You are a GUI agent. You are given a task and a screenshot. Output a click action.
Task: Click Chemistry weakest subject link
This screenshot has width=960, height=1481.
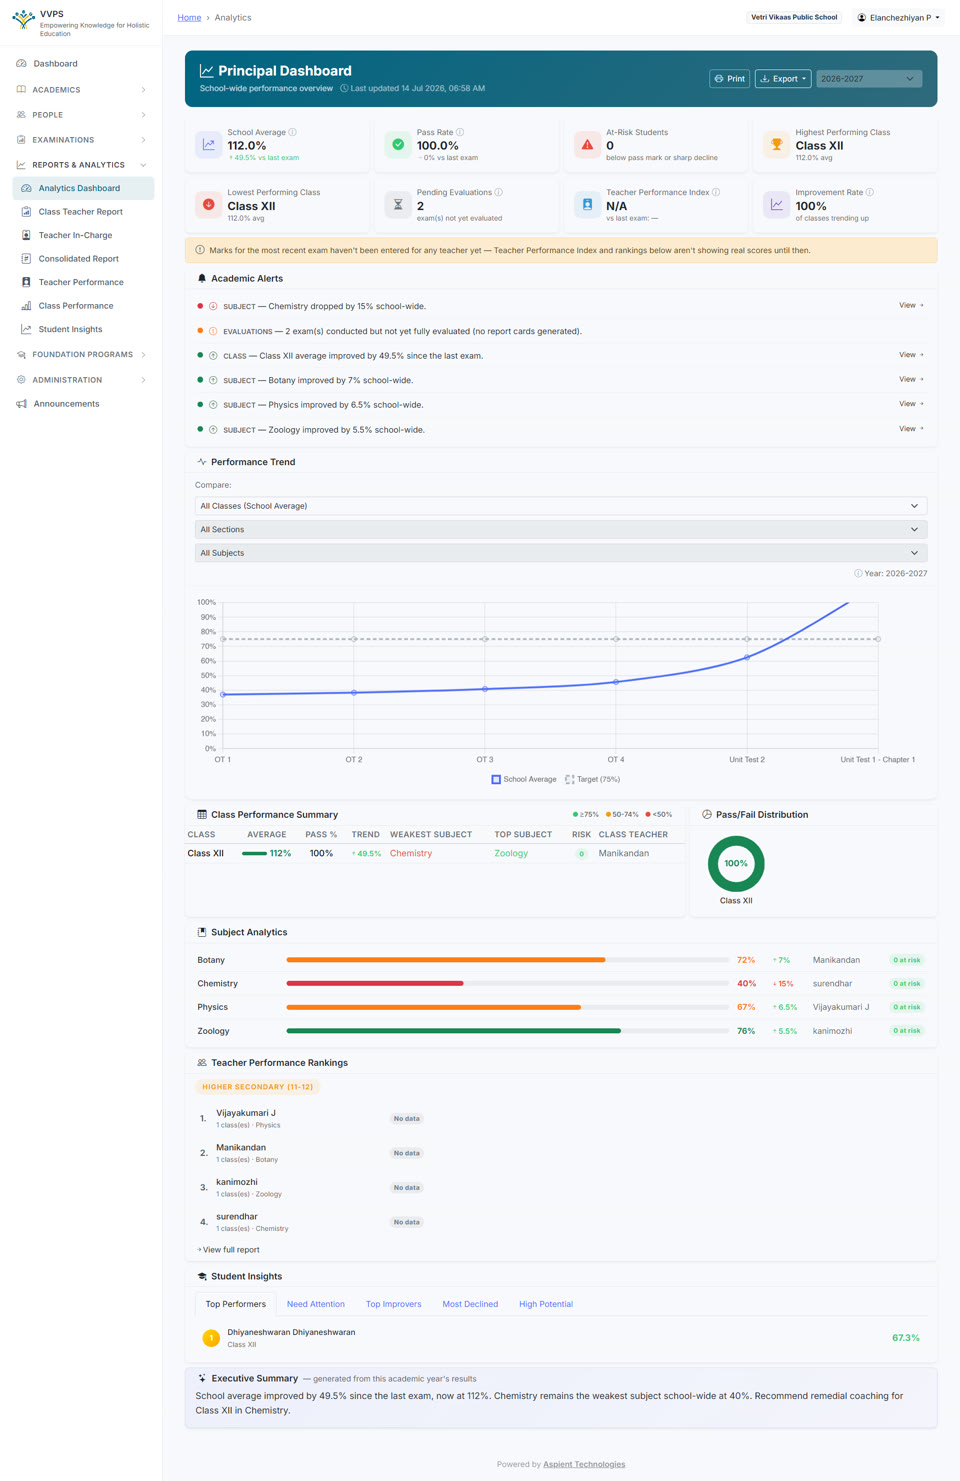(411, 854)
